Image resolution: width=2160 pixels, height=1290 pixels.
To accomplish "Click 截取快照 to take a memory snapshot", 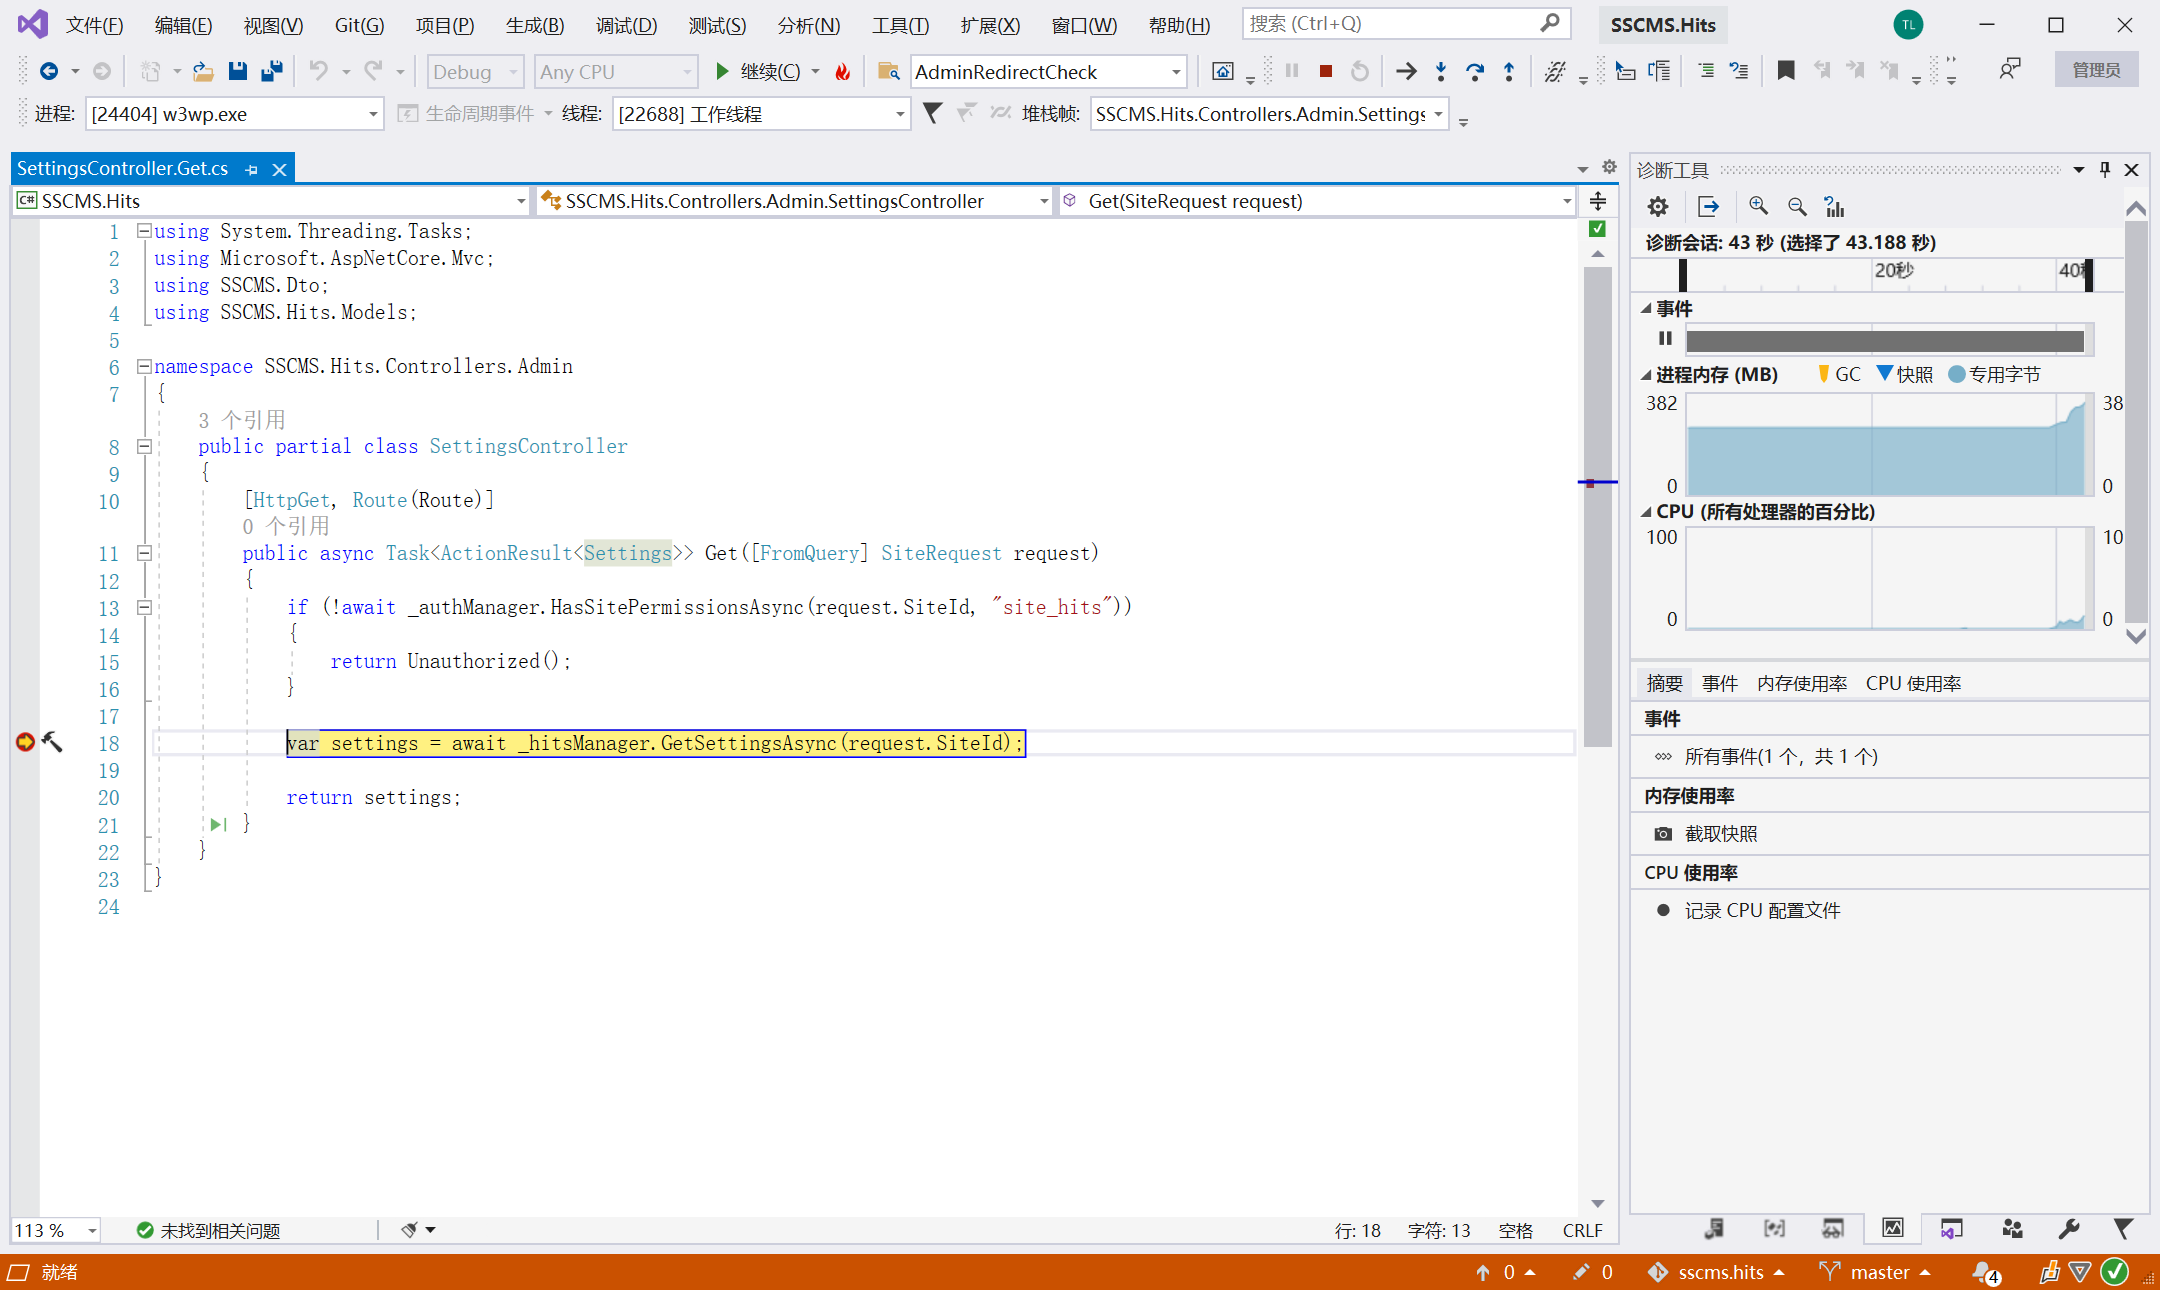I will click(1720, 834).
